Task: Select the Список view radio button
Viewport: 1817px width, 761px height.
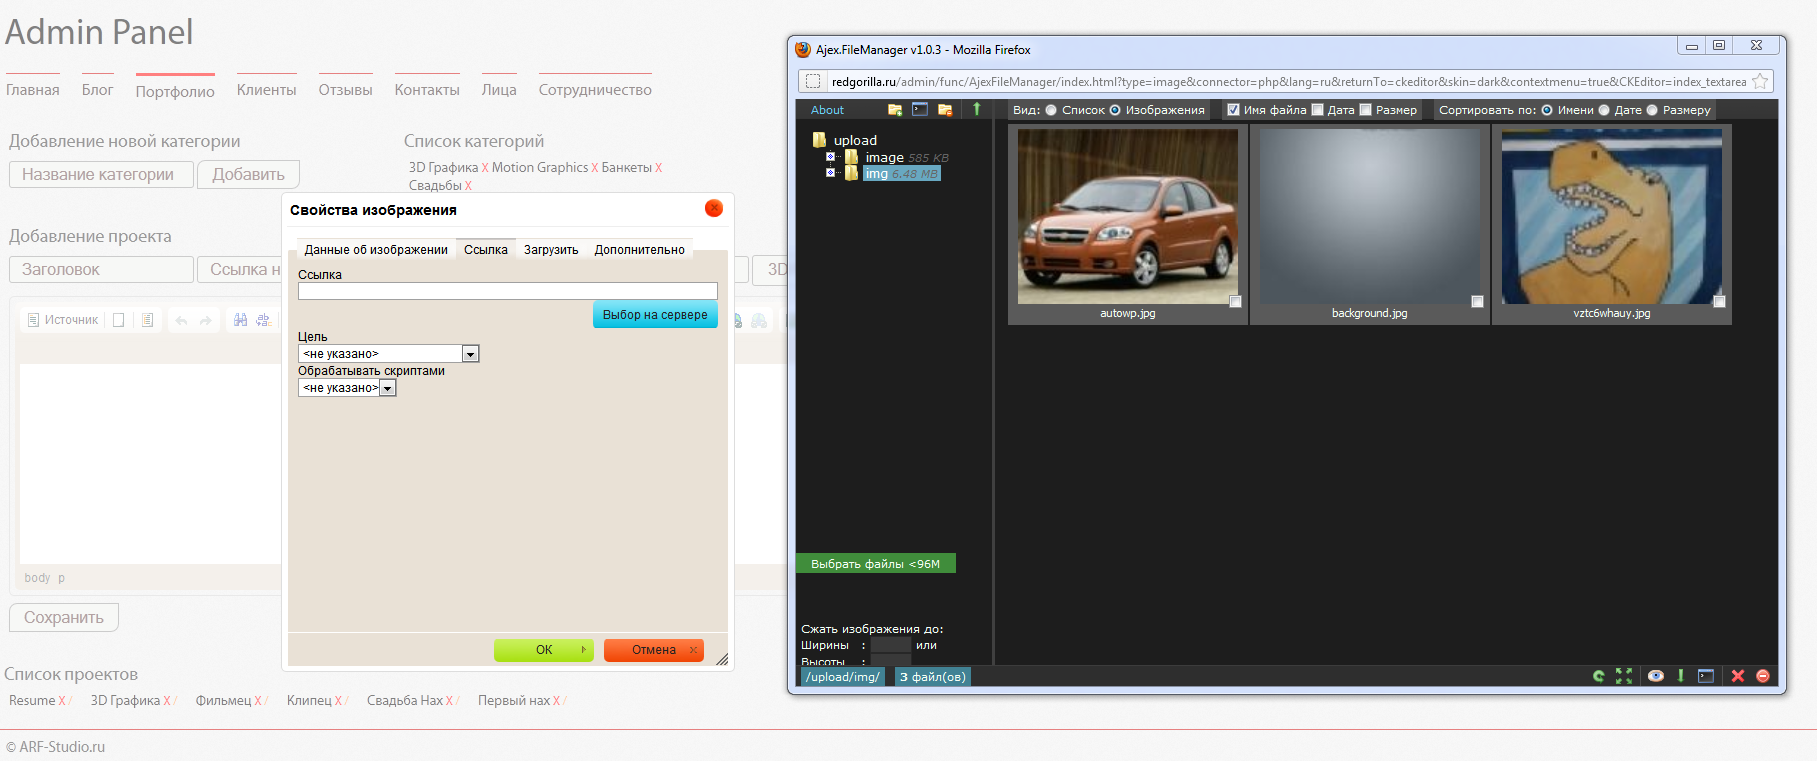Action: point(1051,110)
